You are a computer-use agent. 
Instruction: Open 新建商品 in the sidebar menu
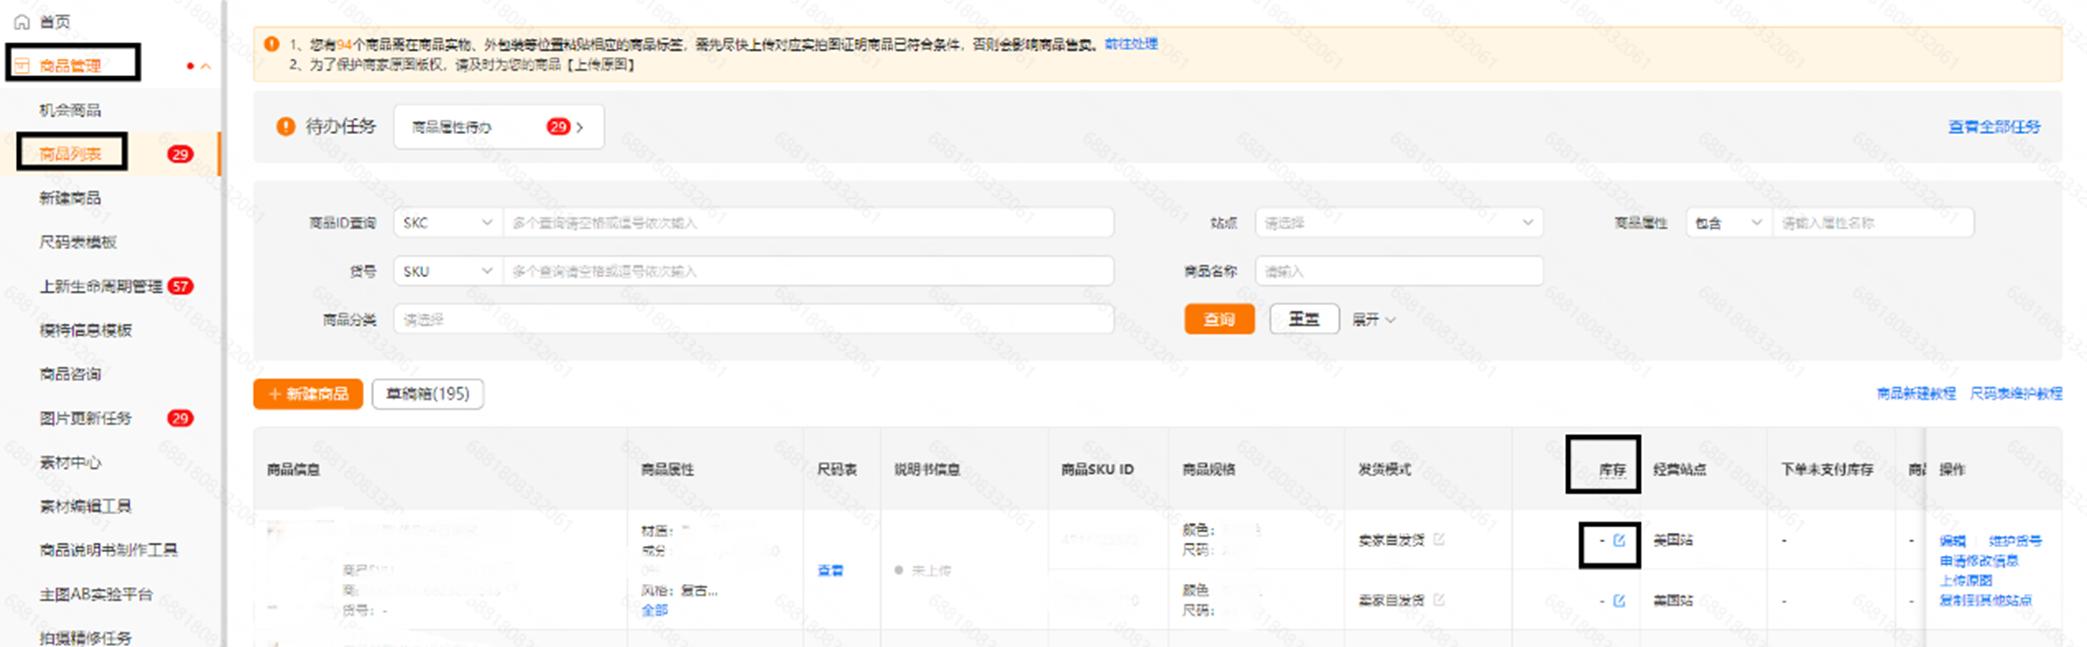click(x=70, y=198)
